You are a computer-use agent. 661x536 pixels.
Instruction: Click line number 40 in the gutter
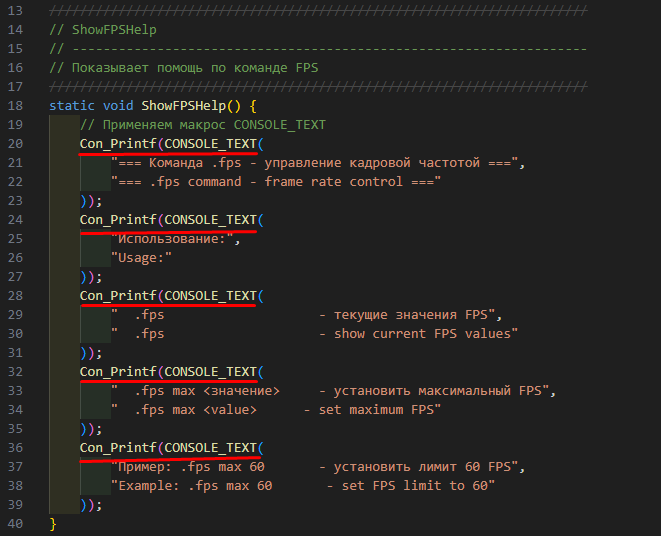(15, 523)
